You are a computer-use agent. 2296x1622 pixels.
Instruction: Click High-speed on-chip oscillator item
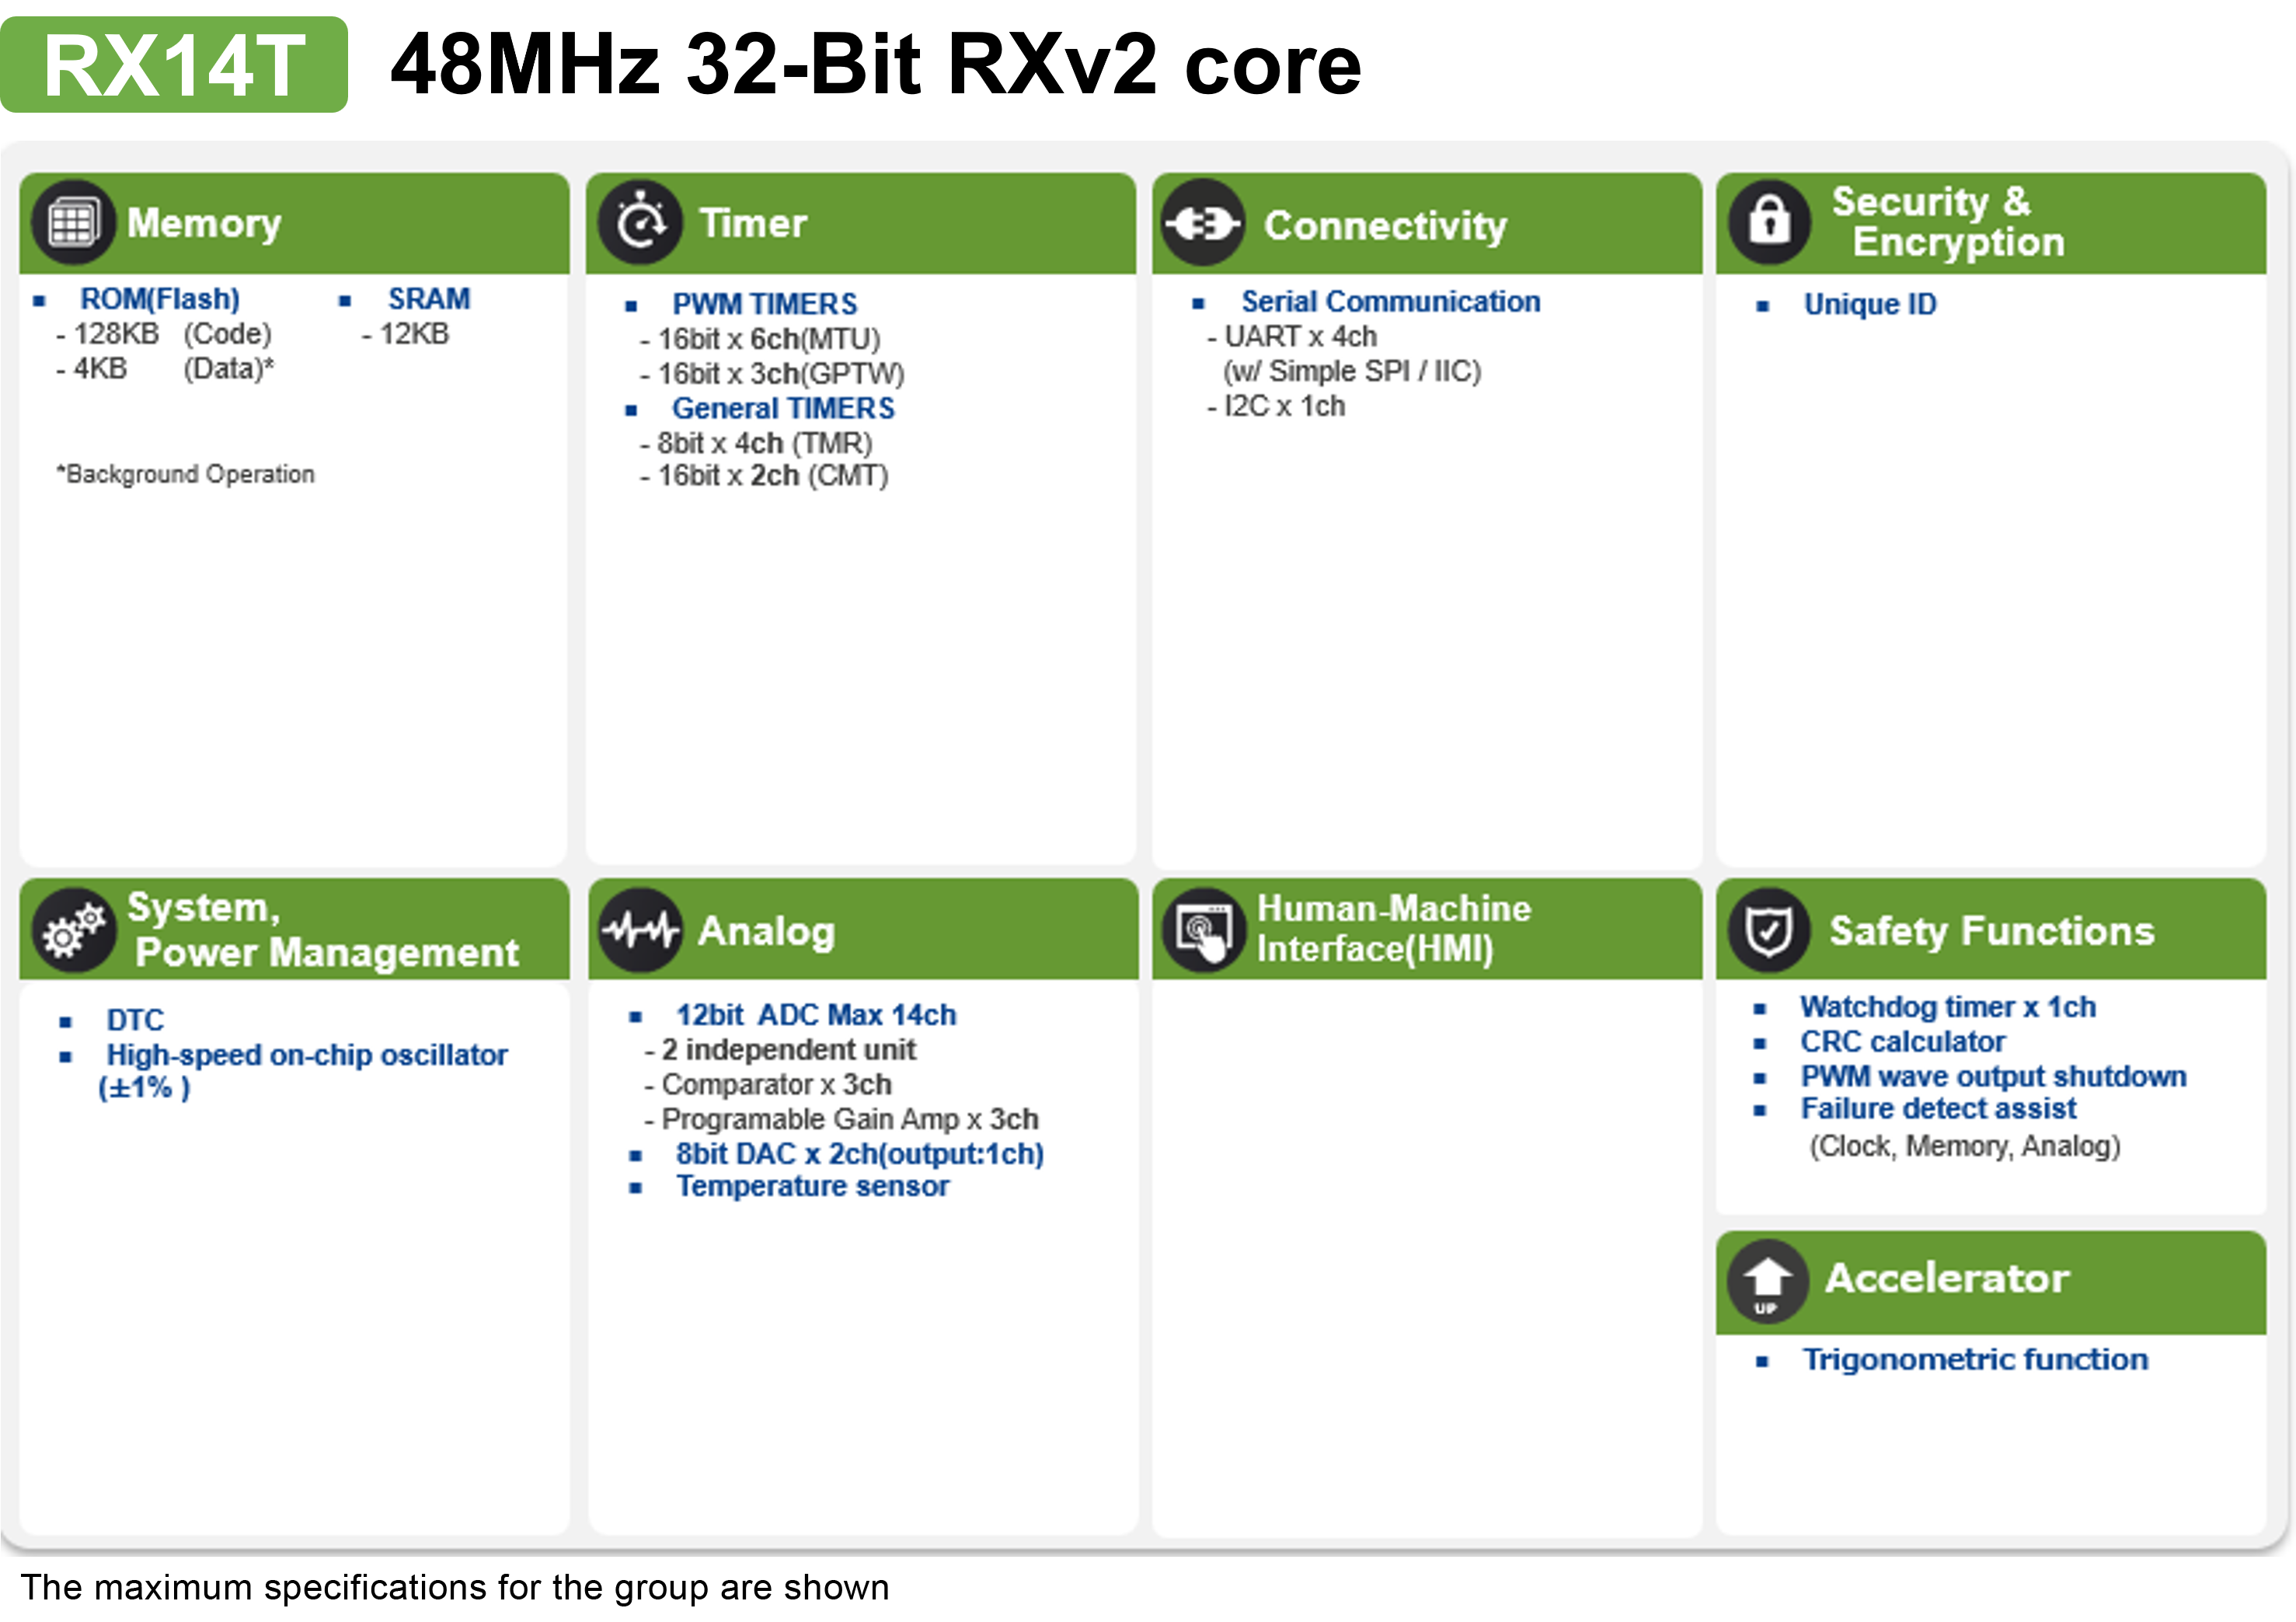307,1055
